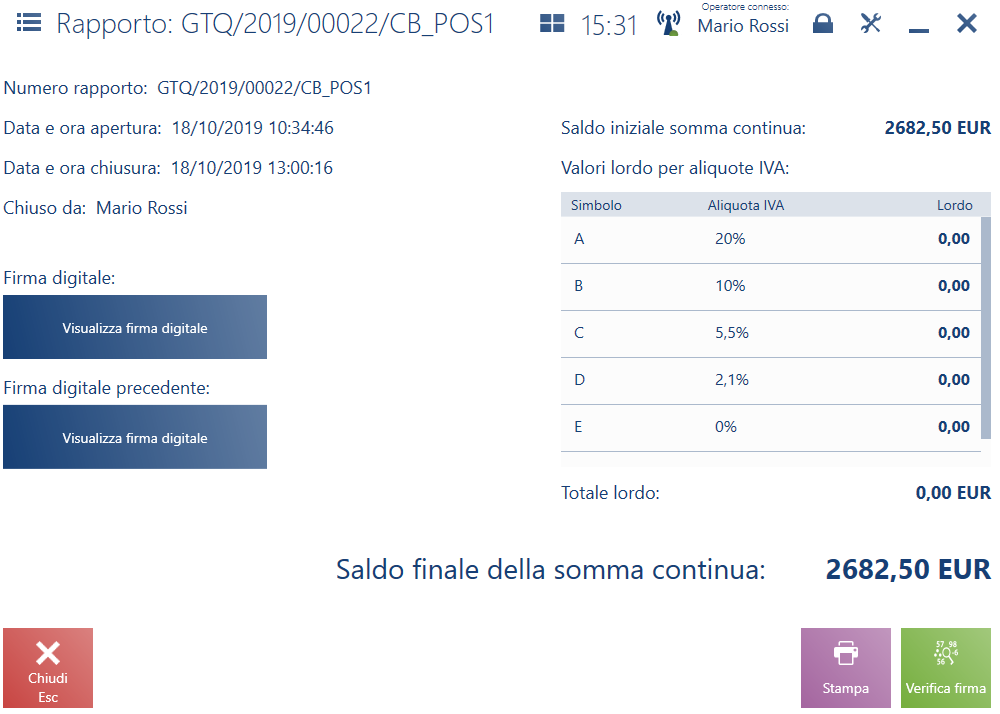Sort by Aliquota IVA column header
The image size is (1000, 714).
[x=745, y=205]
